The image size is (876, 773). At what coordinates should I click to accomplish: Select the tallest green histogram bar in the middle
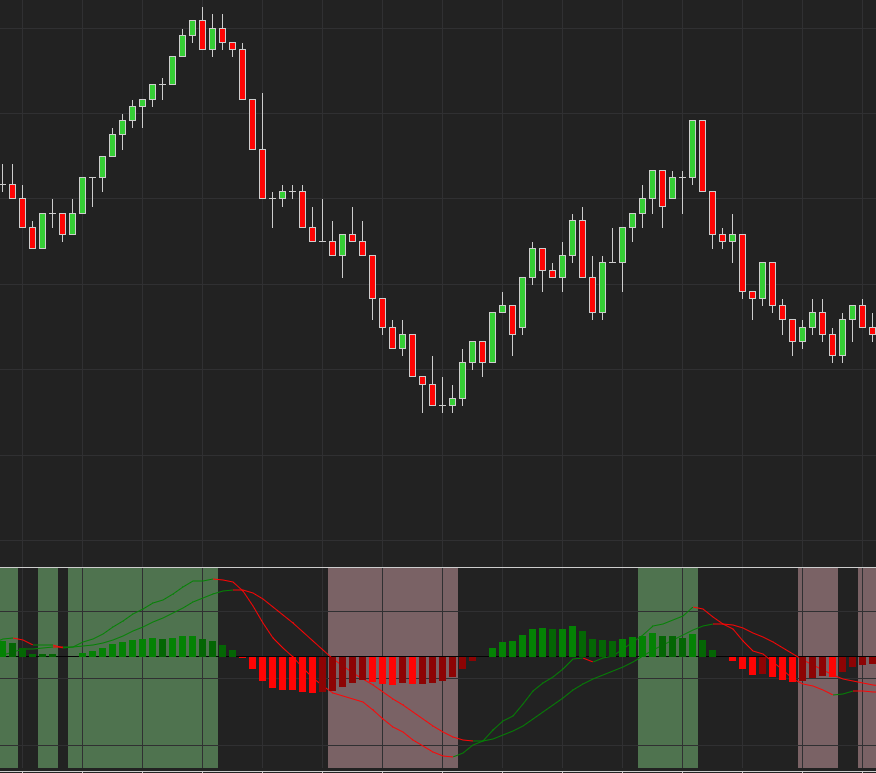(x=572, y=641)
